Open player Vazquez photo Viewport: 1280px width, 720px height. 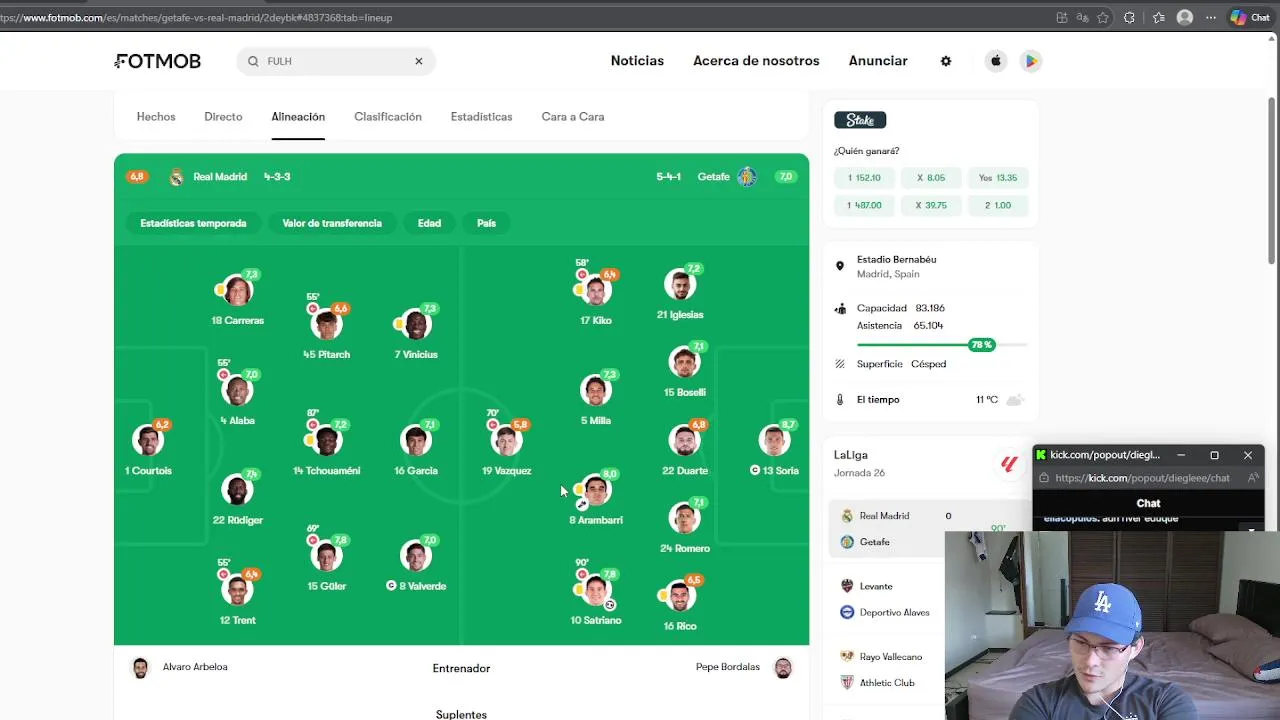506,440
